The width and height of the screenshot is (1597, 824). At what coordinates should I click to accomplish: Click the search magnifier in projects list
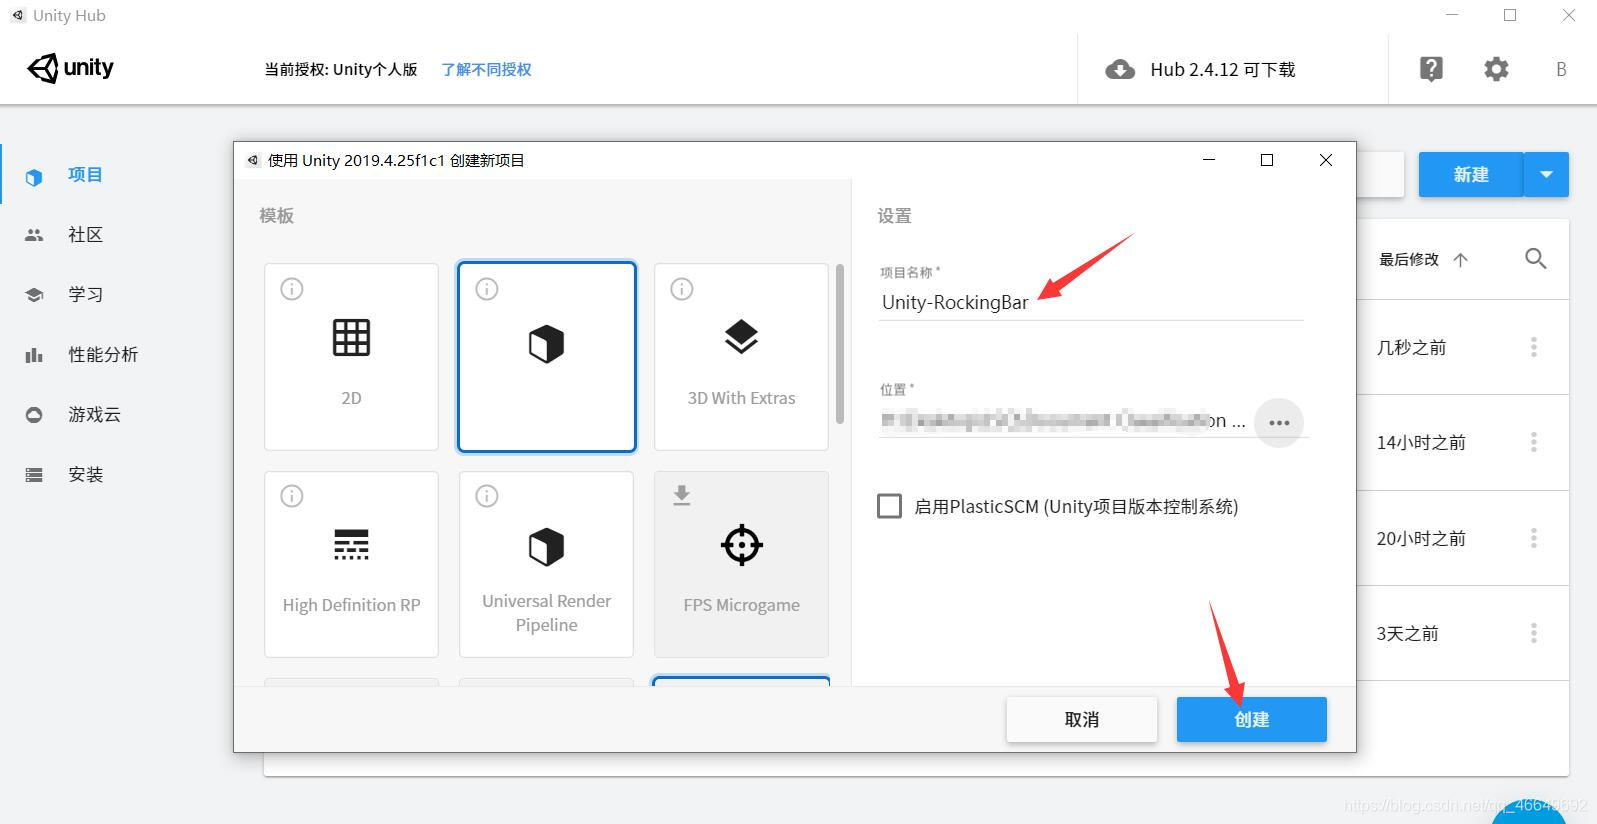[1536, 259]
